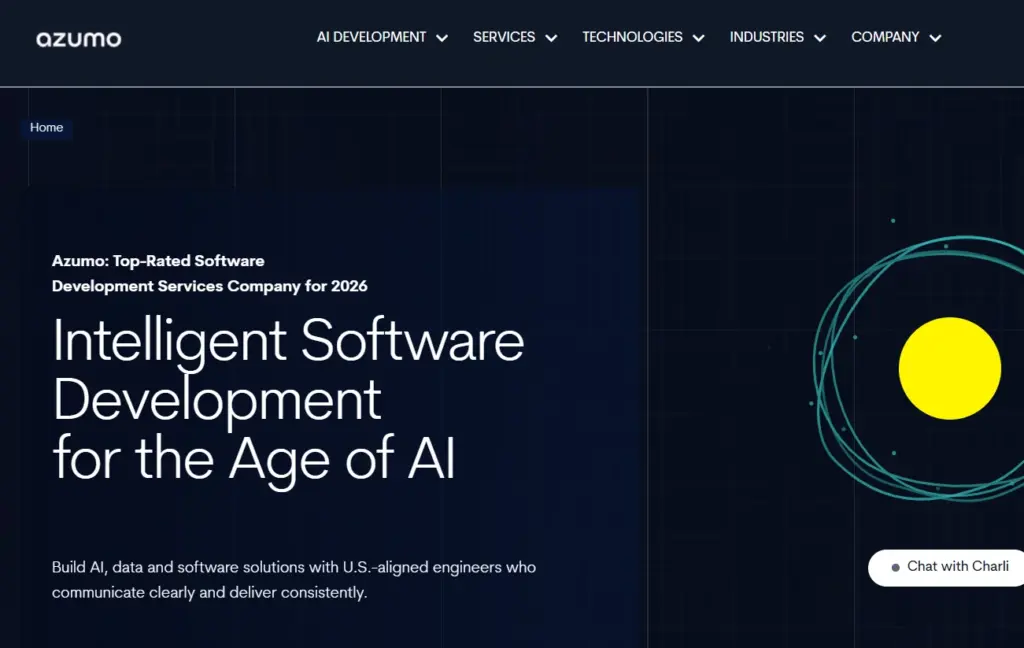Expand the Services dropdown chevron
The width and height of the screenshot is (1024, 648).
coord(551,39)
